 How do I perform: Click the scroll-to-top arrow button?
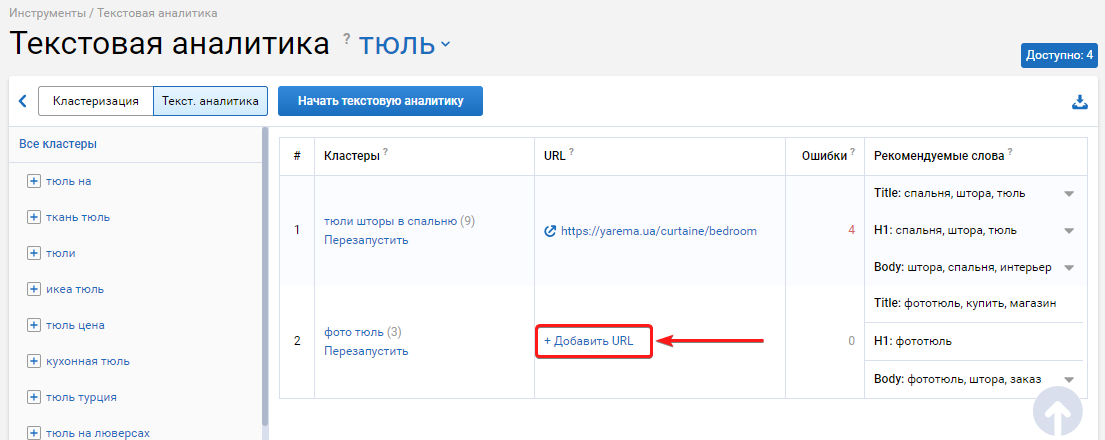[1057, 410]
